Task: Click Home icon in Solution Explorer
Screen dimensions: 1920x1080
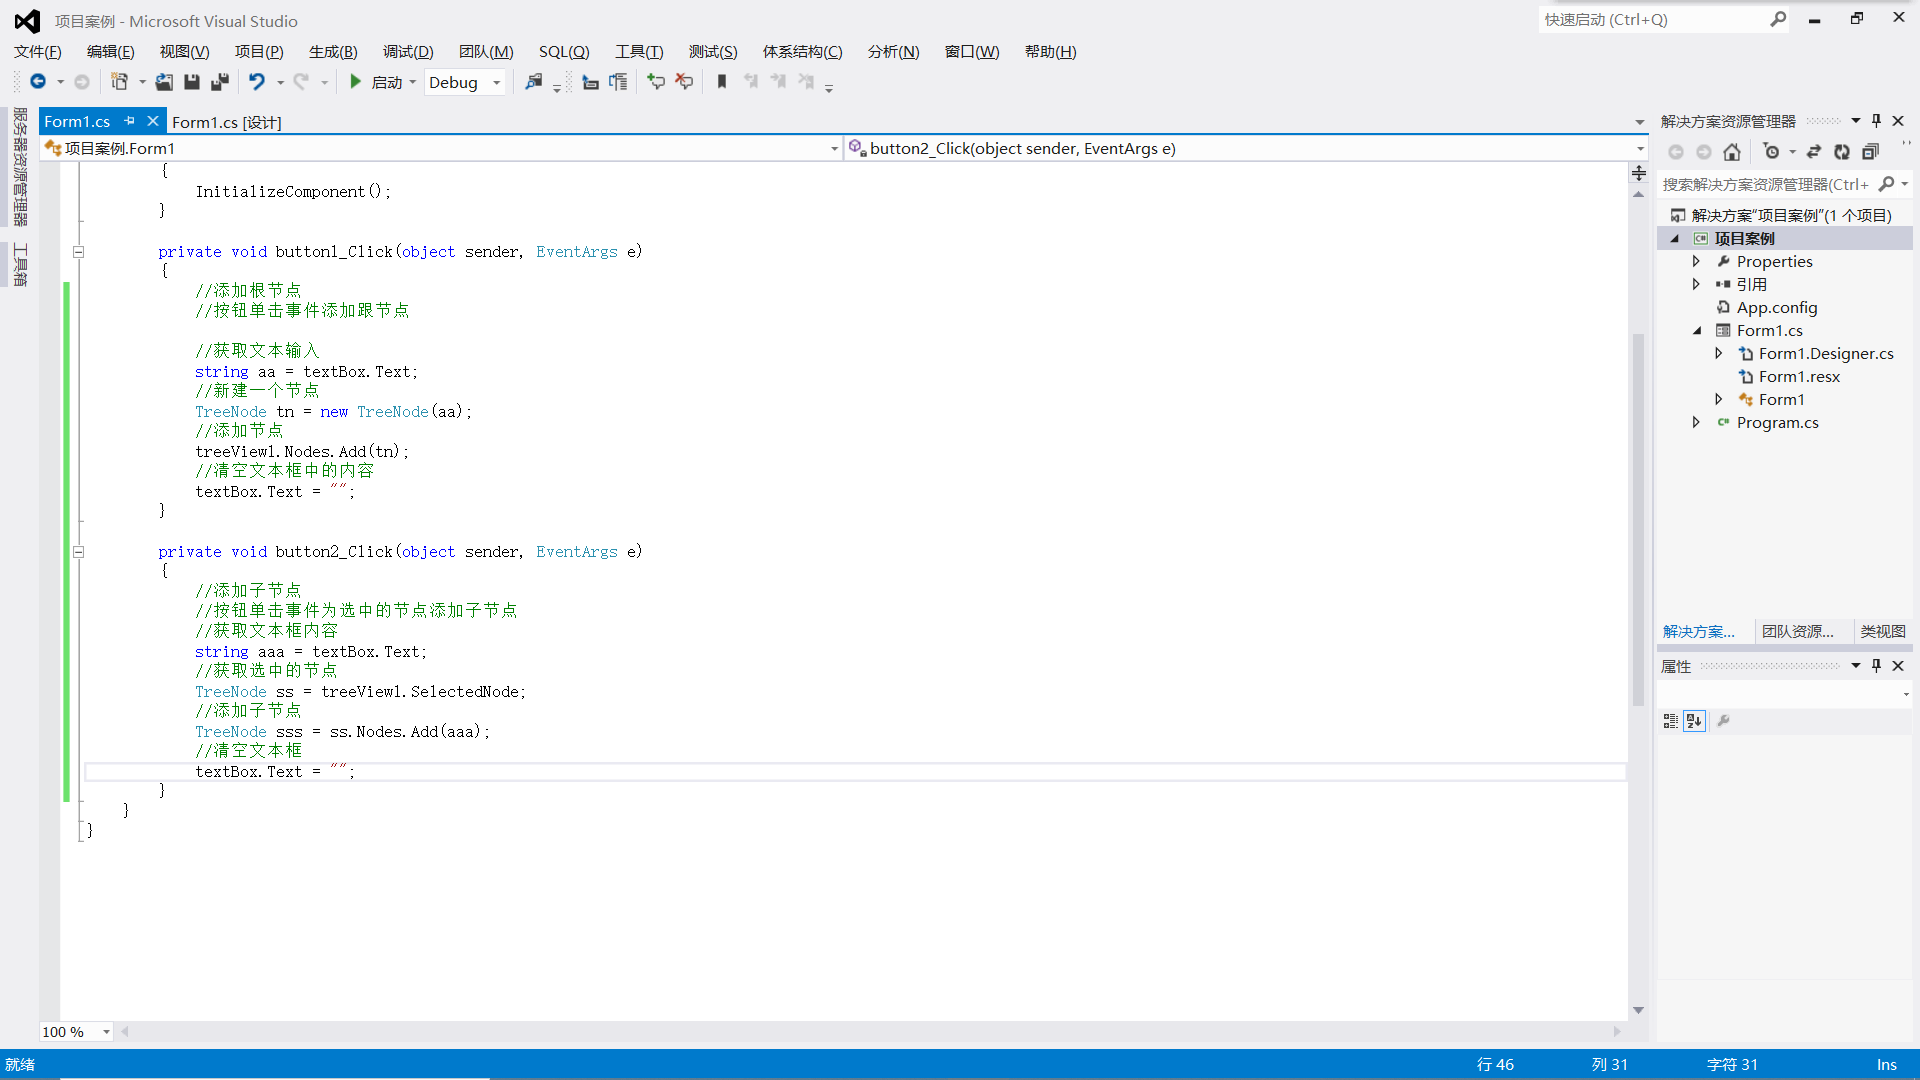Action: pyautogui.click(x=1732, y=152)
